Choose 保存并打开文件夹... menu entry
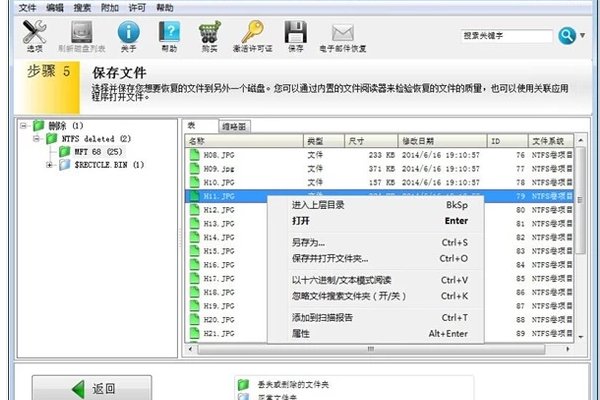The image size is (600, 400). click(375, 258)
